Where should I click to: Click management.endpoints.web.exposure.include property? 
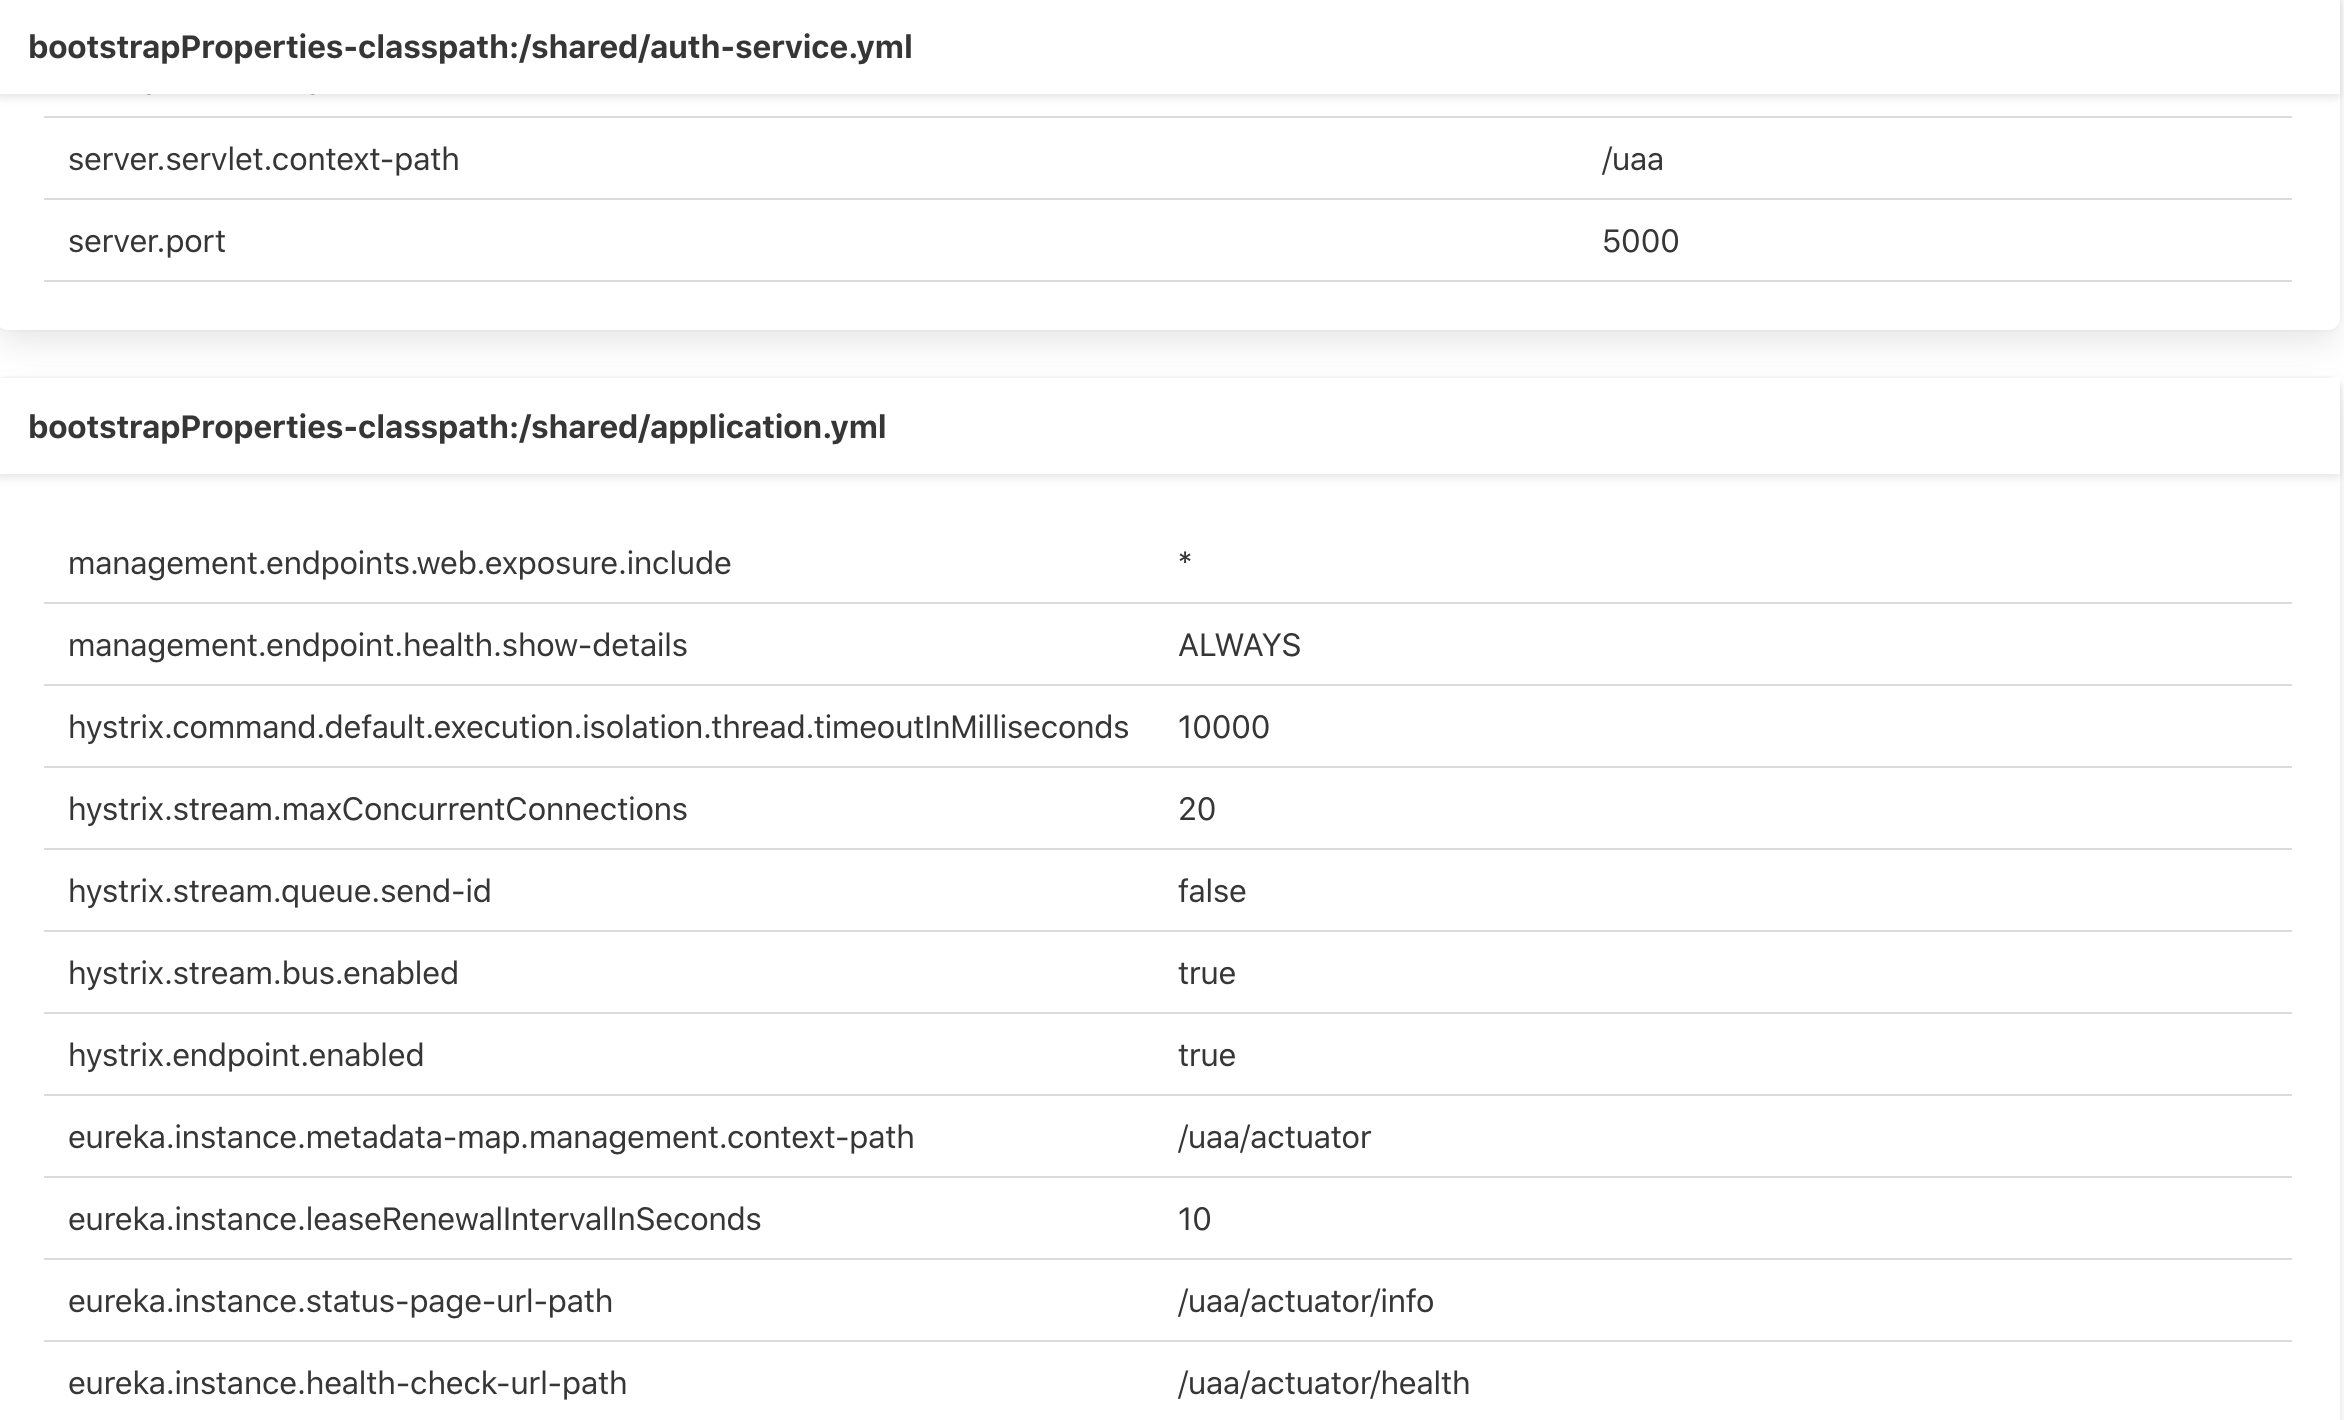(399, 563)
